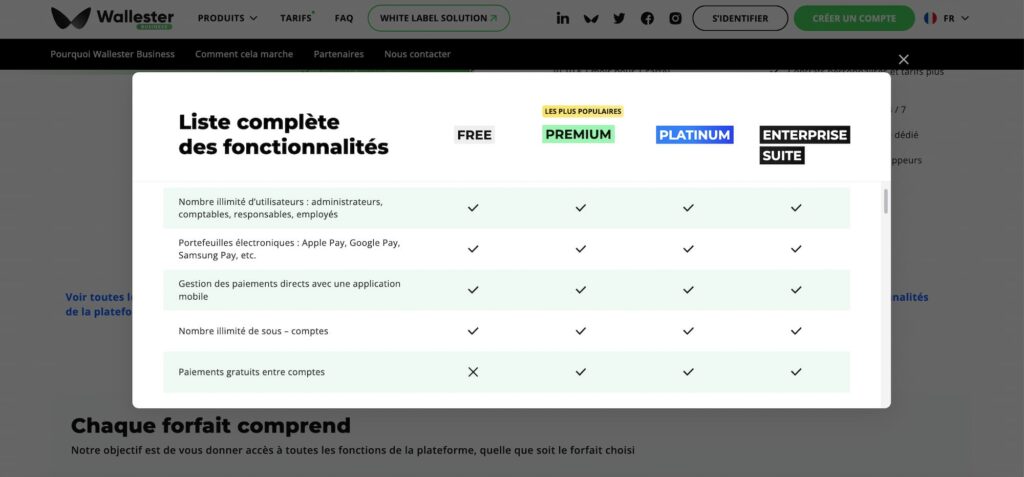
Task: Click the French flag icon
Action: coord(930,18)
